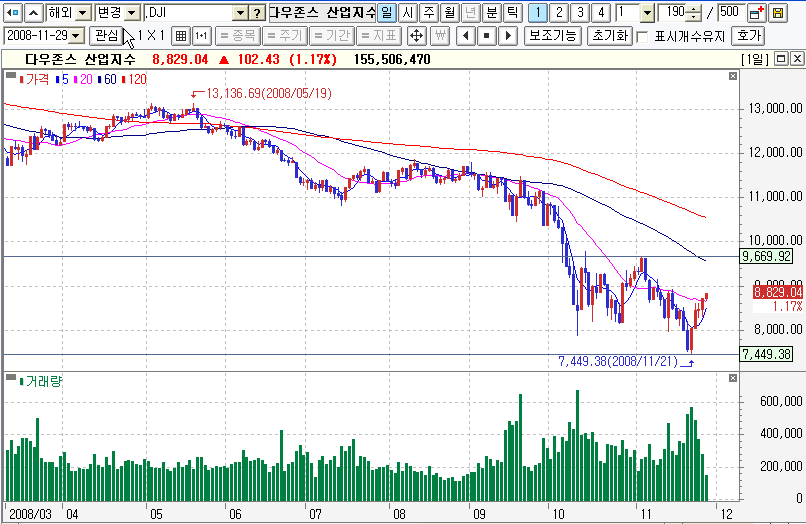806x524 pixels.
Task: Open the 2008-11-29 date picker dropdown
Action: (x=77, y=36)
